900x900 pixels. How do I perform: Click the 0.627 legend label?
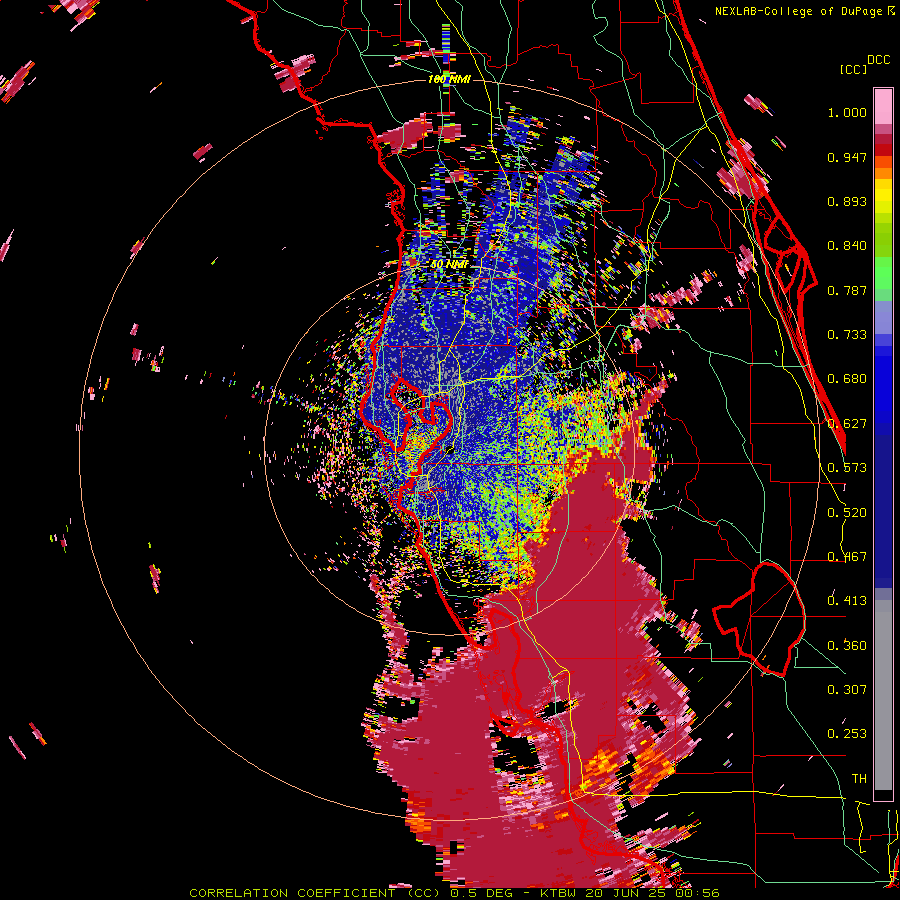pyautogui.click(x=847, y=424)
